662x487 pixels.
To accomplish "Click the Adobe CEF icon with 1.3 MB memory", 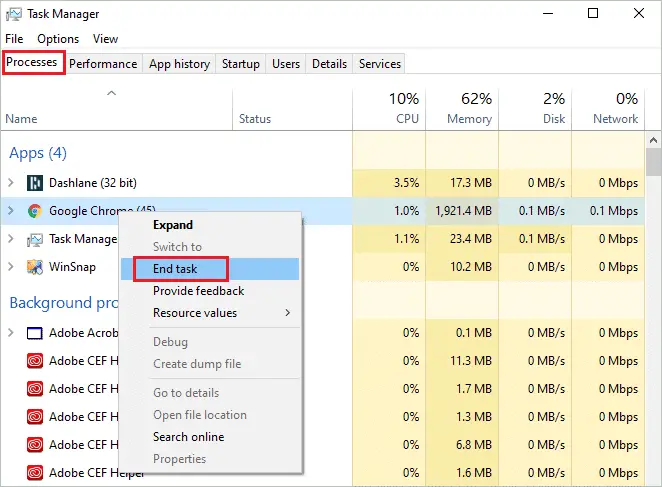I will (35, 417).
